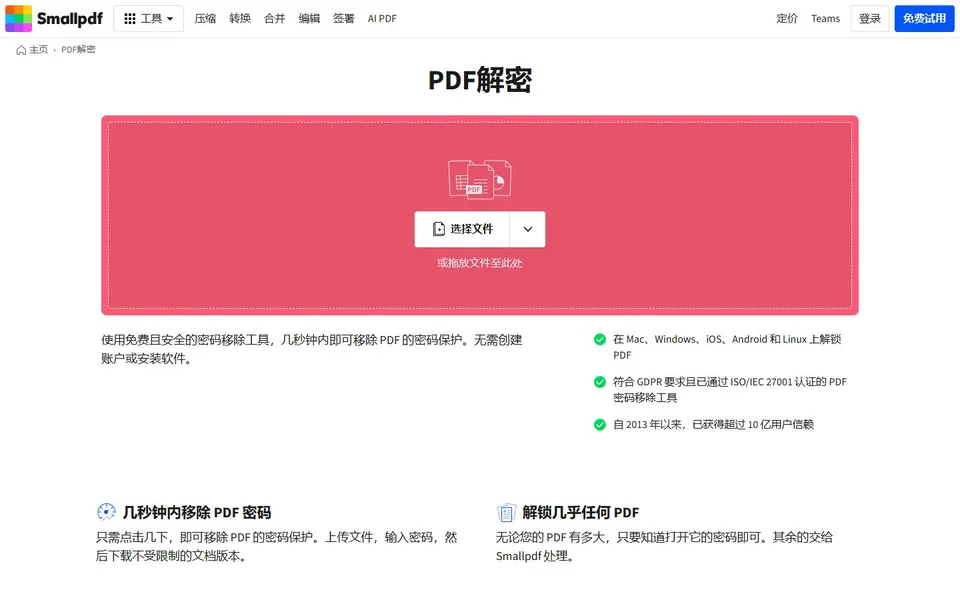The image size is (960, 600).
Task: Click the green checkmark beside Mac, Windows line
Action: tap(600, 339)
